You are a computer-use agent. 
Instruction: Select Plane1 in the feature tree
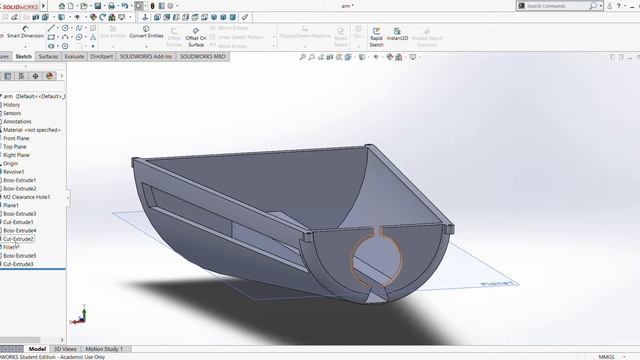pos(11,205)
